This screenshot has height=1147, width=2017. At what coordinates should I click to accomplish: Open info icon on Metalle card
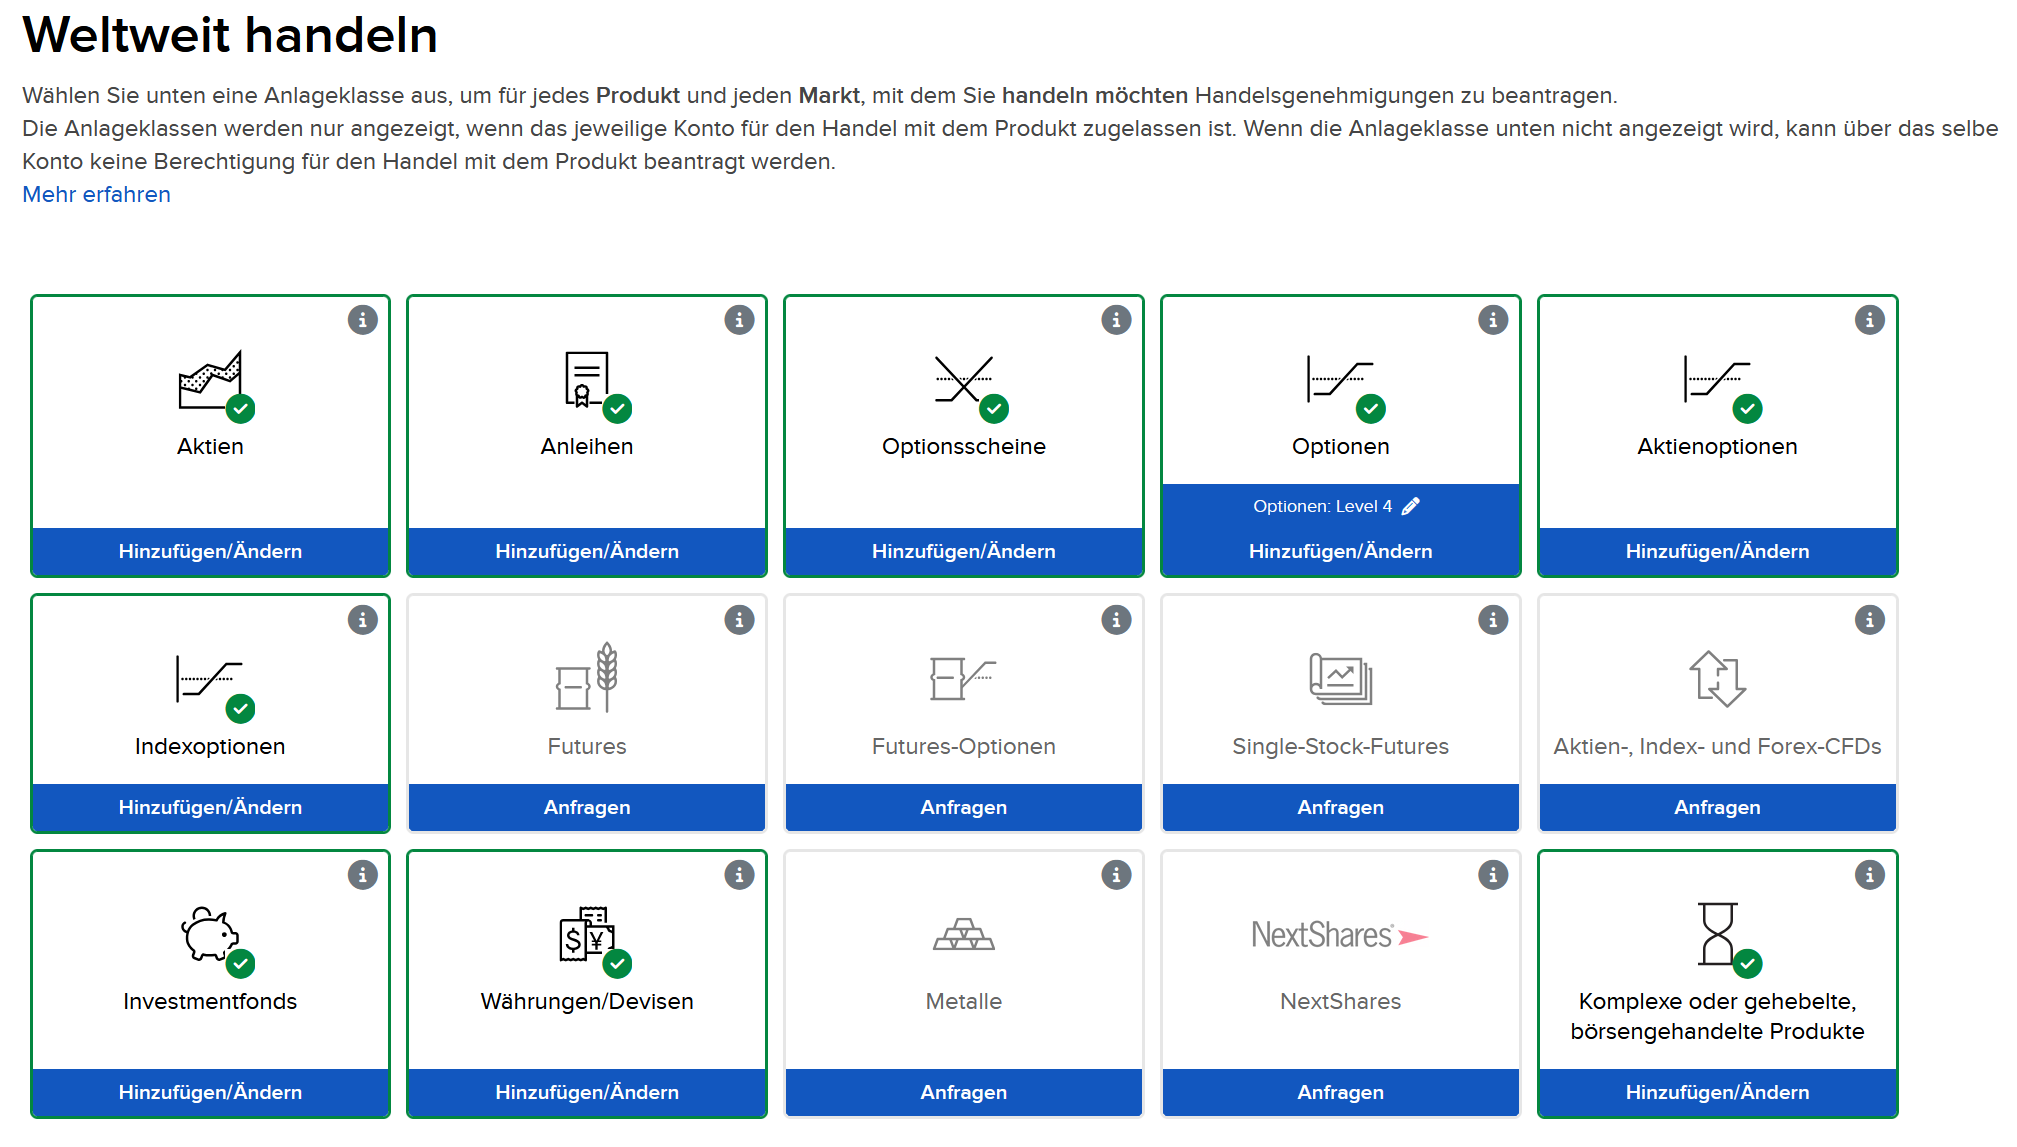[x=1116, y=875]
